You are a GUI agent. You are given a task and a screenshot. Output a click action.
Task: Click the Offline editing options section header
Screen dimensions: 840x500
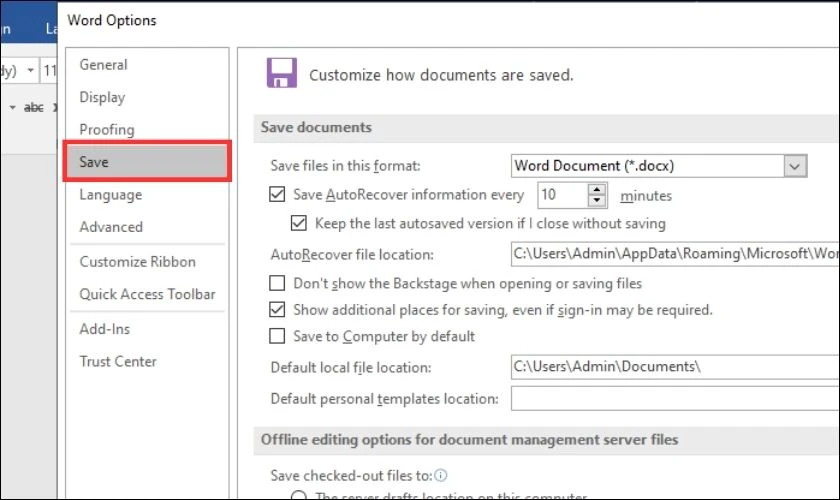[x=469, y=440]
